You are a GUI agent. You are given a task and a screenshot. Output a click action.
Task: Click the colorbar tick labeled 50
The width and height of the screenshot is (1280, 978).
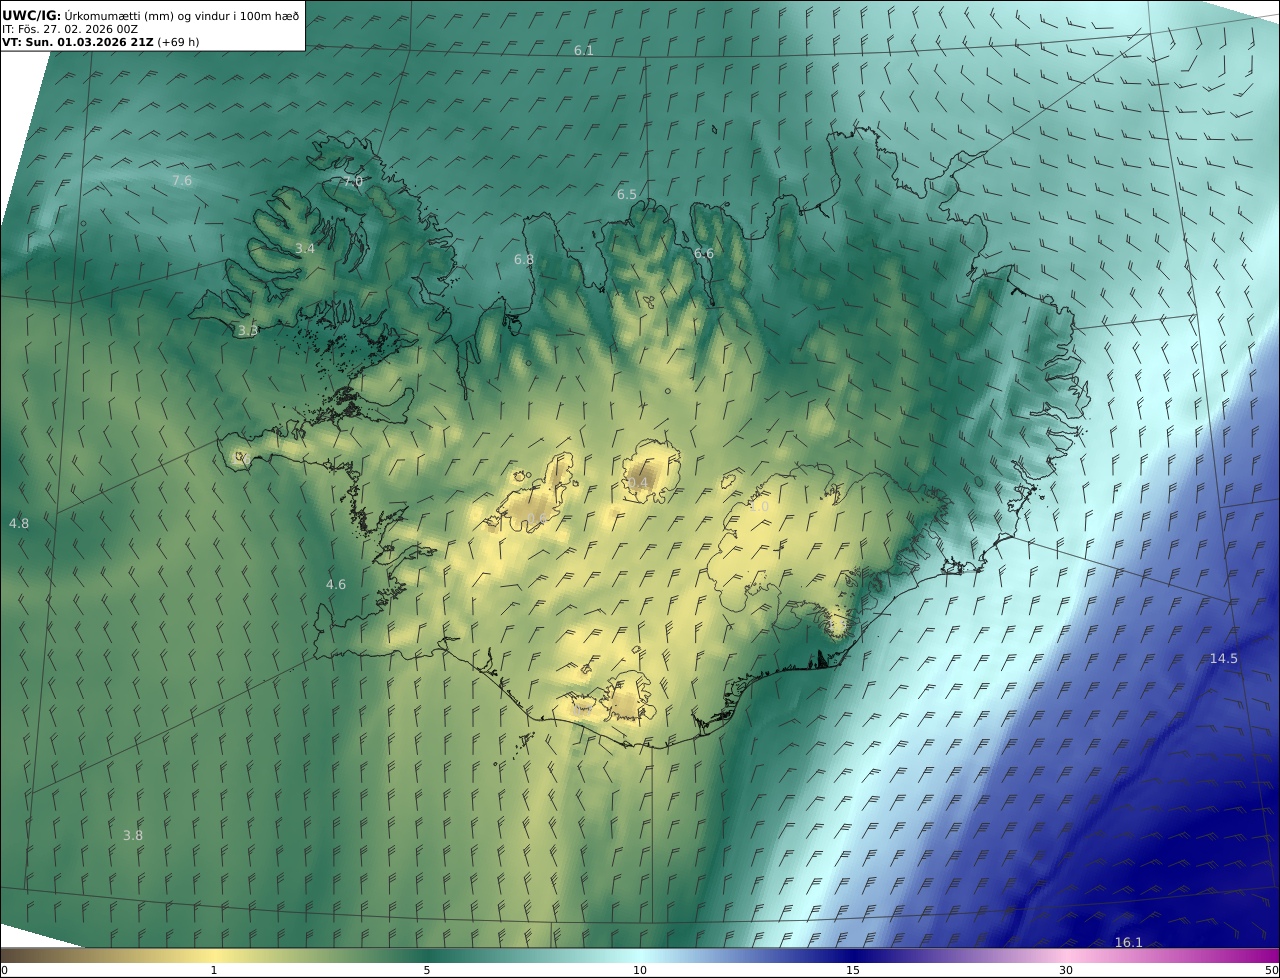coord(1272,970)
